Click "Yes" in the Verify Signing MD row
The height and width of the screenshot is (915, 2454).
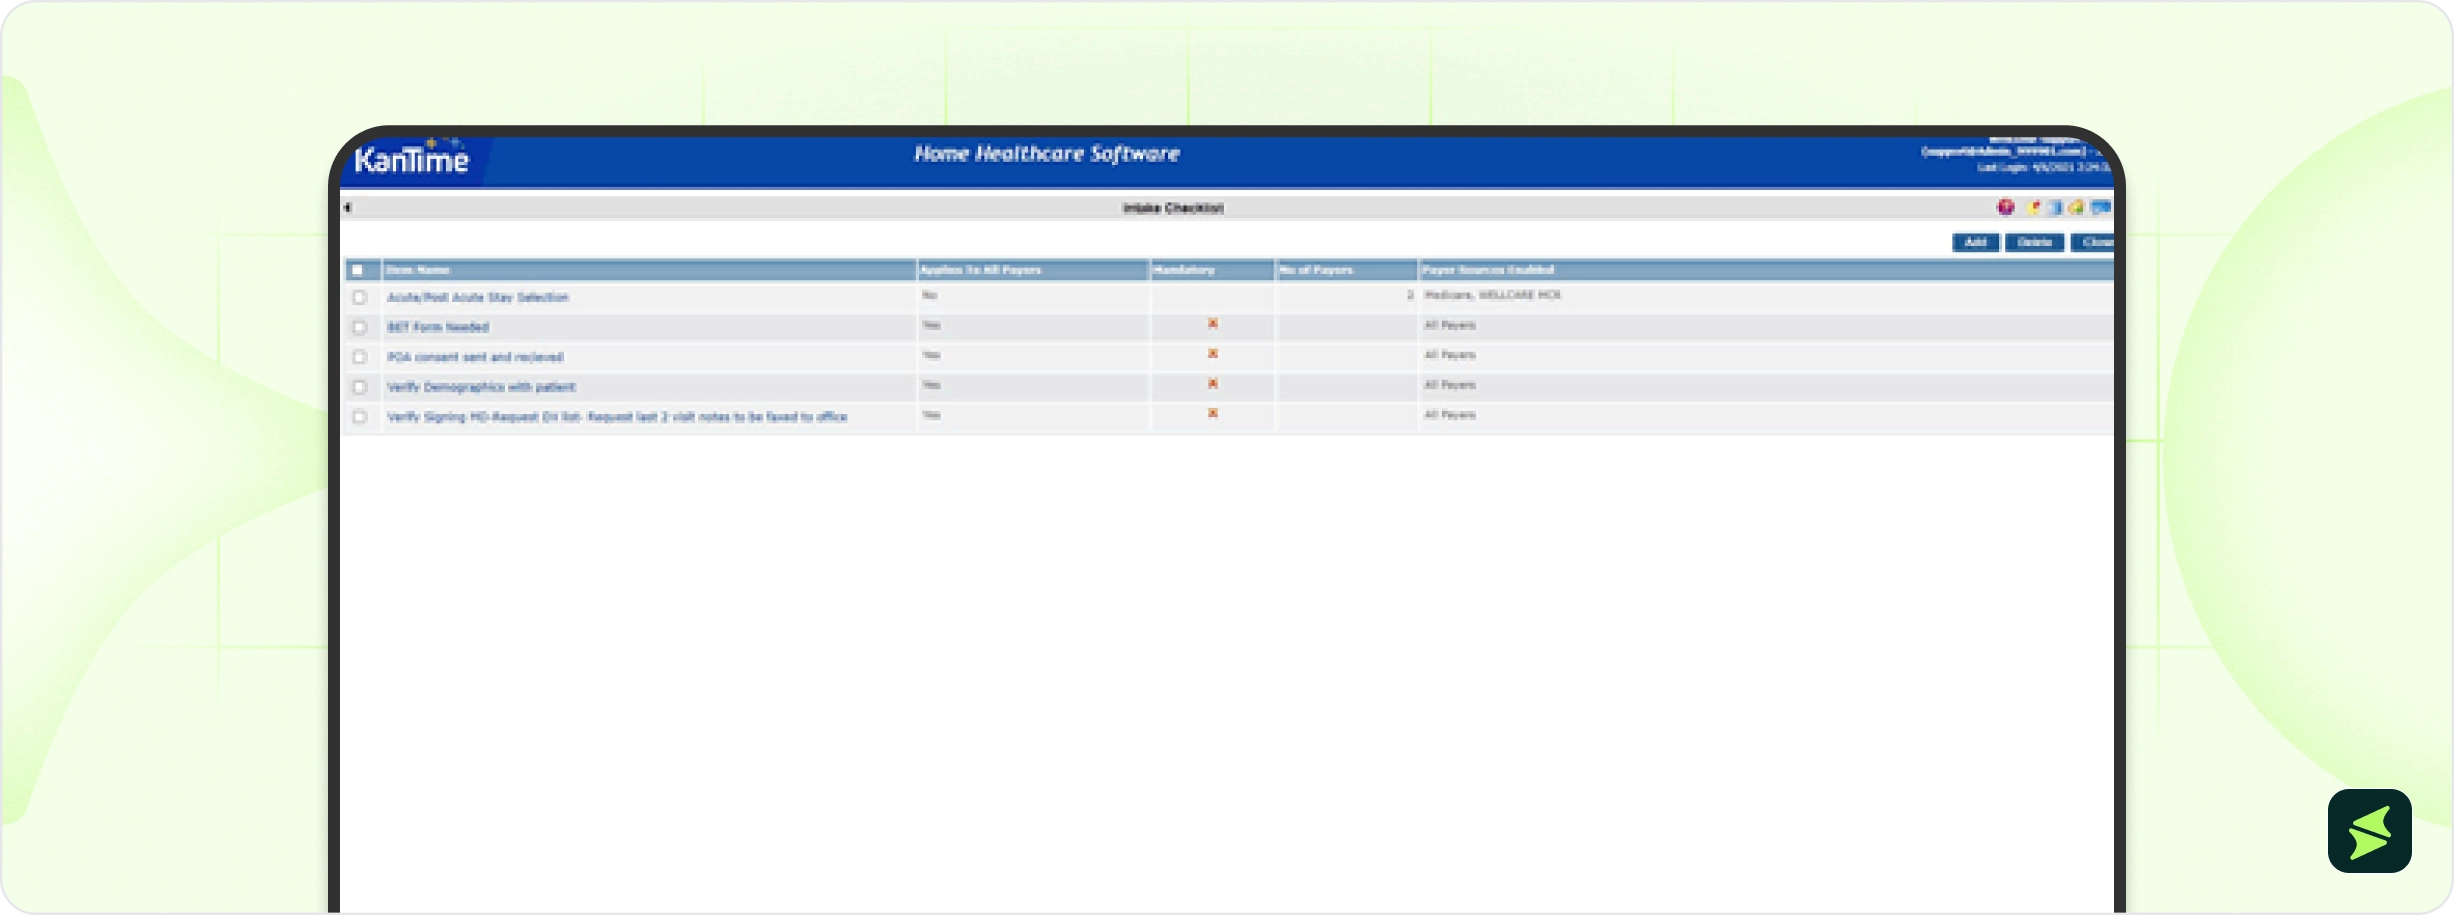931,415
